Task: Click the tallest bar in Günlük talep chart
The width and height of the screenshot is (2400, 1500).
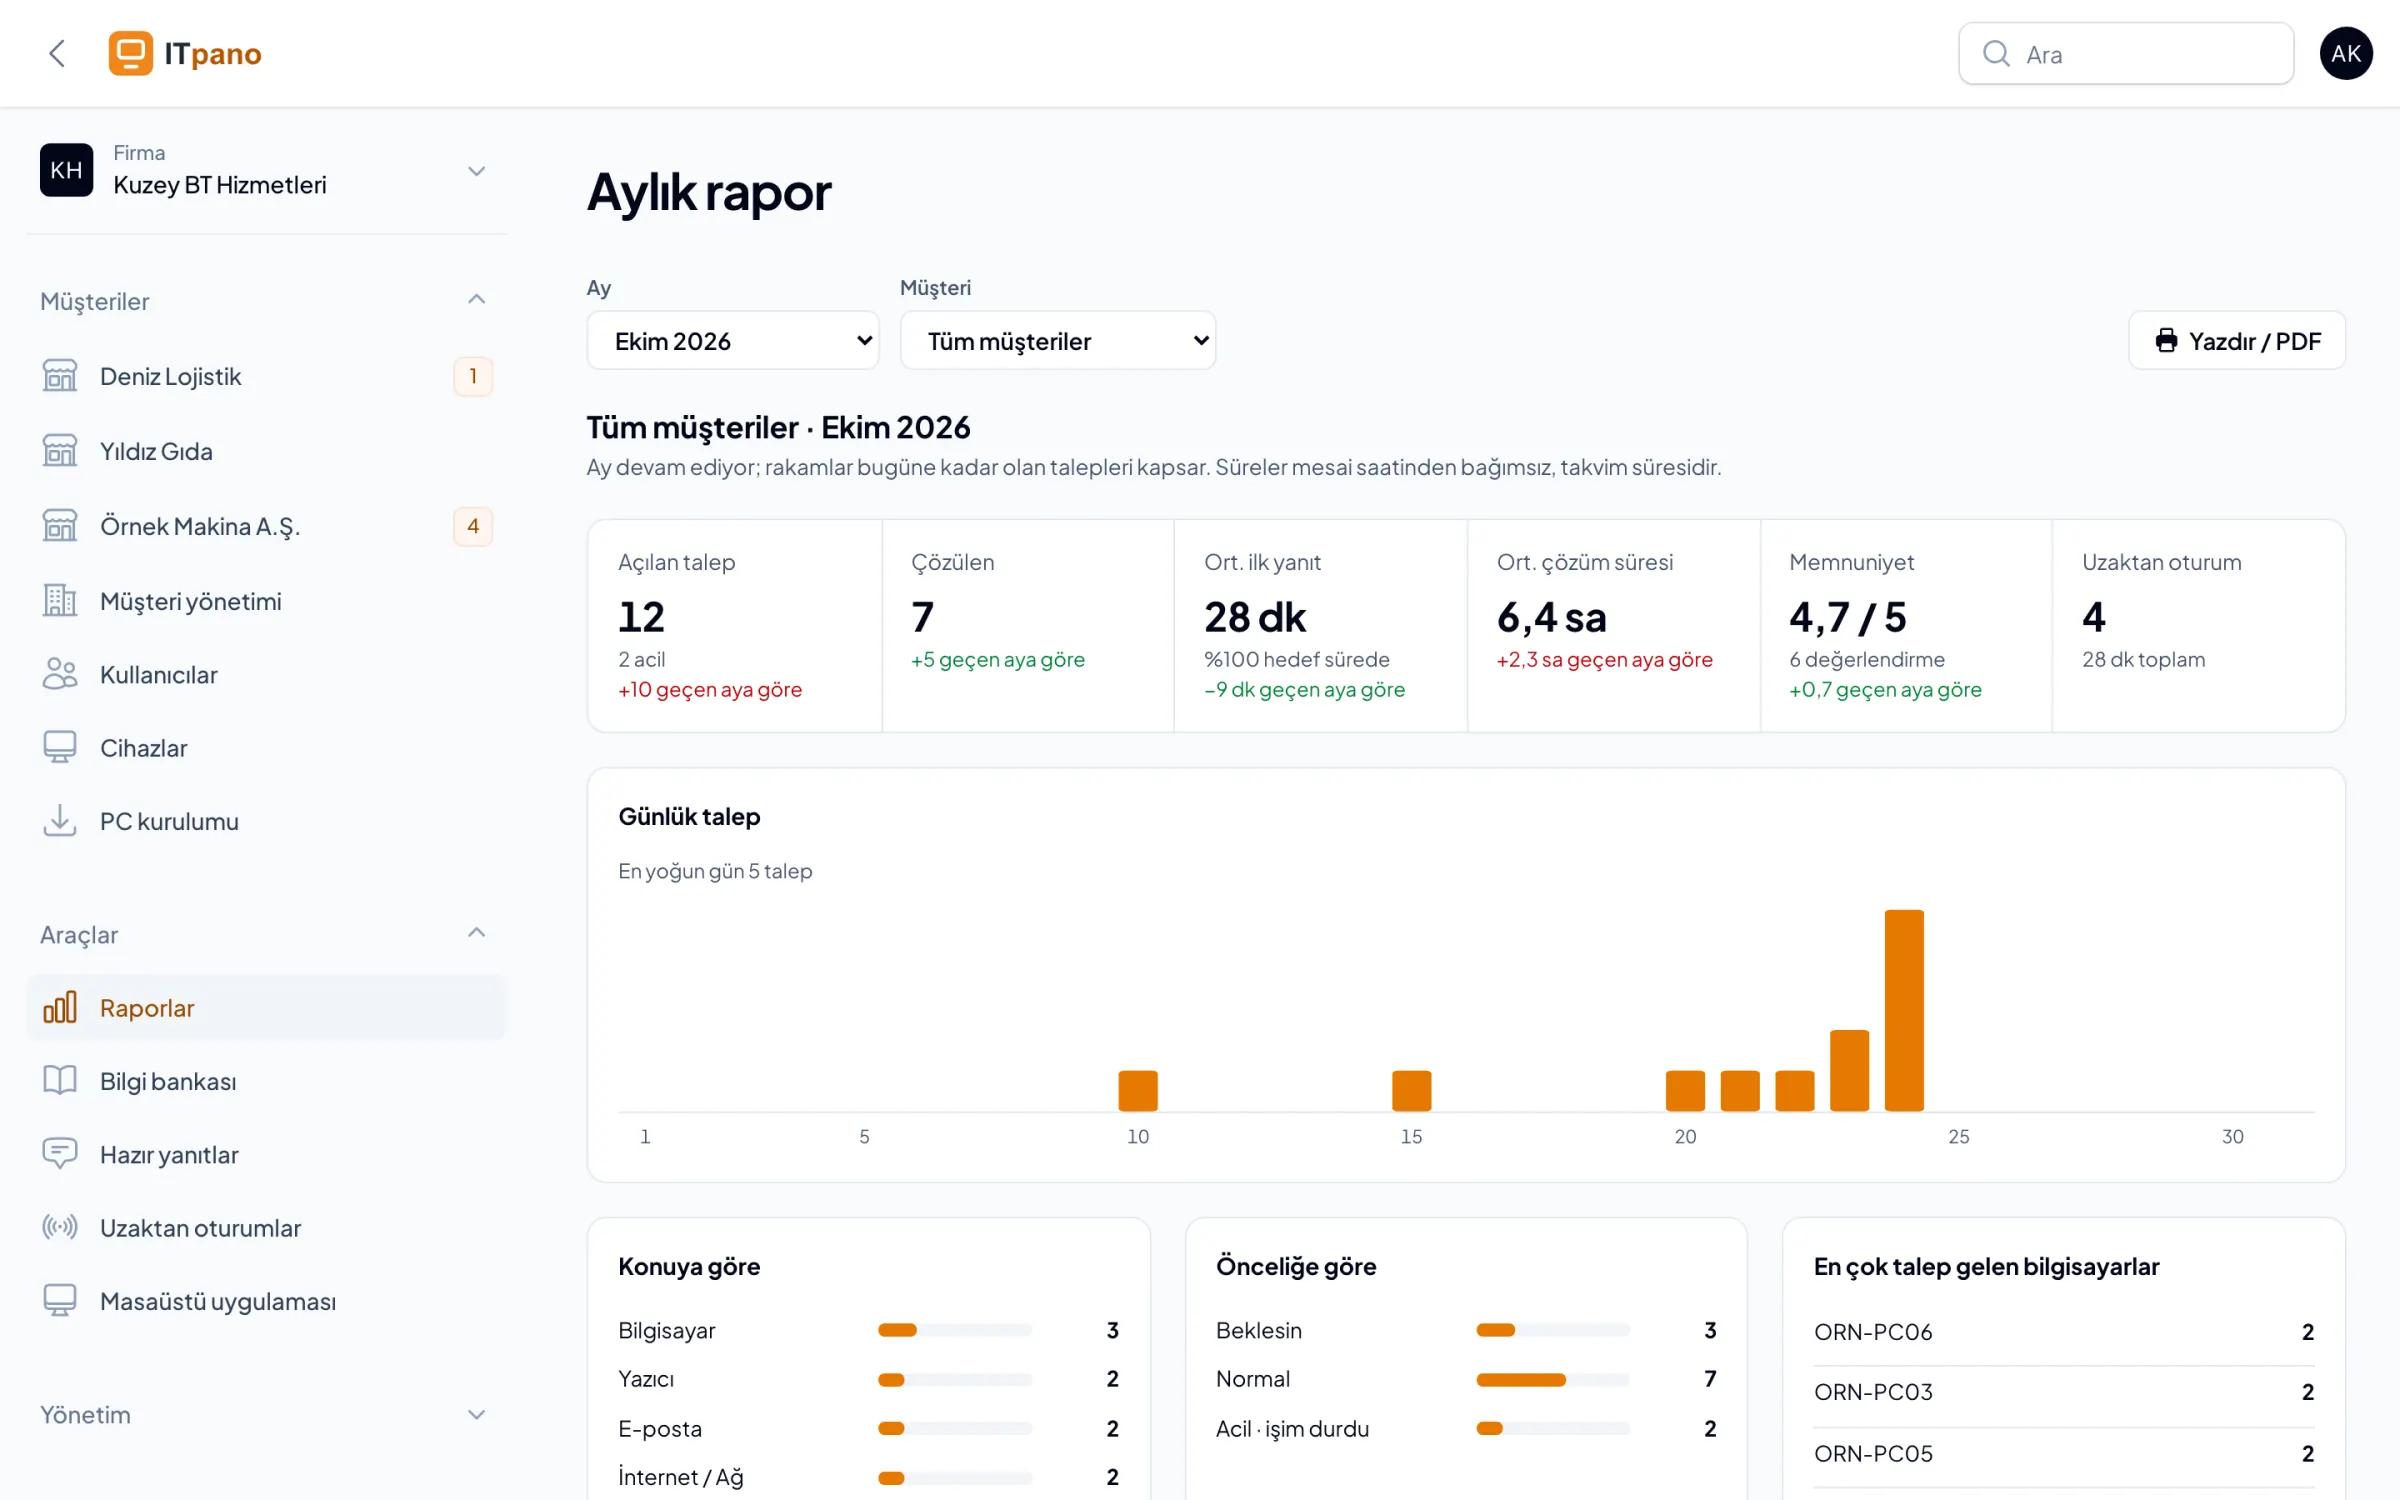Action: 1904,1010
